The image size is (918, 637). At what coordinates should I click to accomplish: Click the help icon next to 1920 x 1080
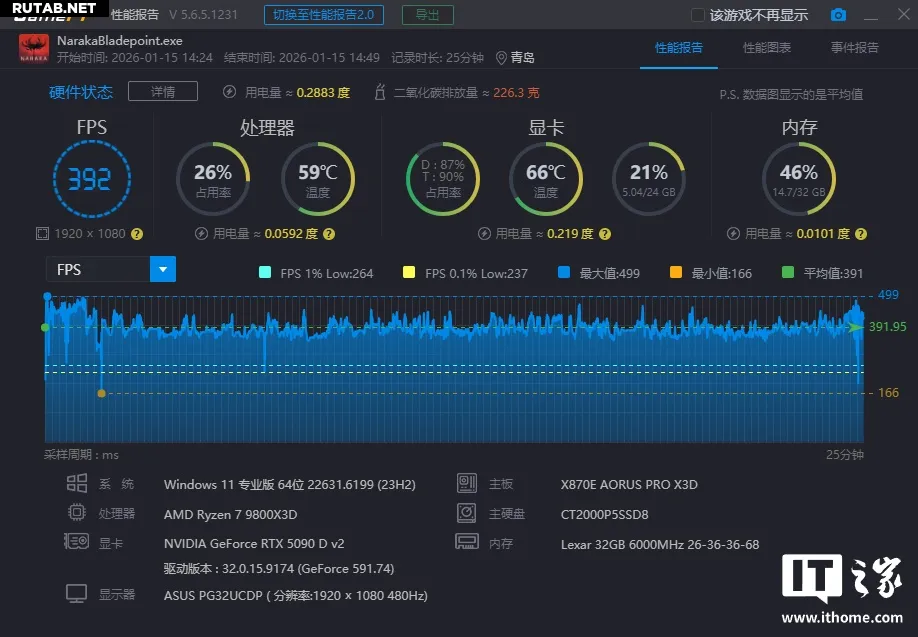pos(137,234)
